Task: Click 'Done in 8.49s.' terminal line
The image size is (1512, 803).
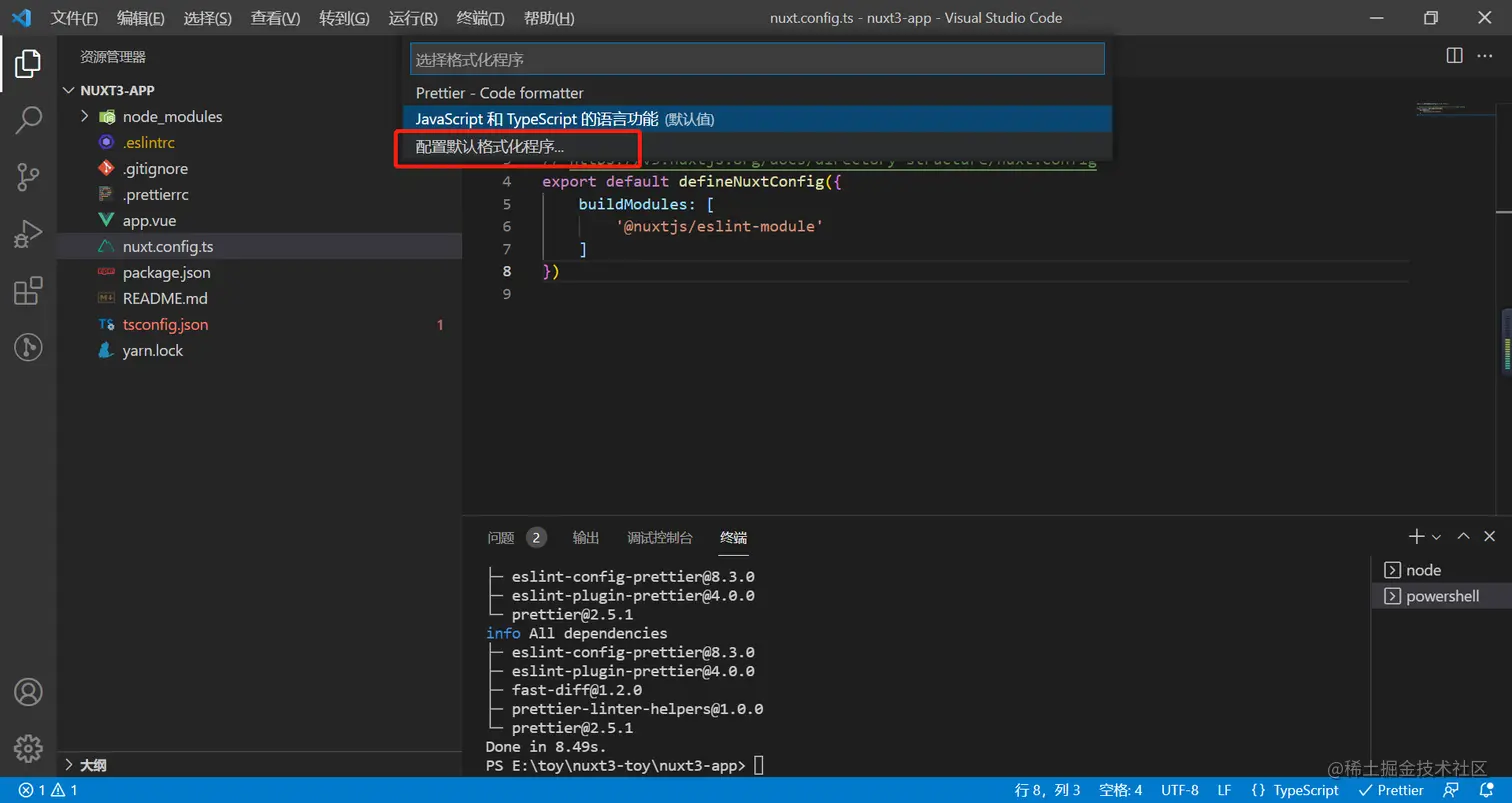Action: point(546,747)
